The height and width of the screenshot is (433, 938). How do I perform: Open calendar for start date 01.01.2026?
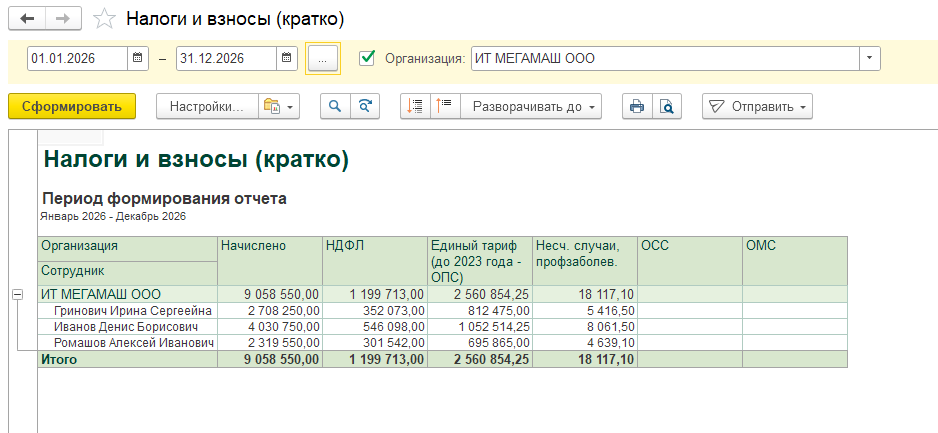click(x=138, y=59)
